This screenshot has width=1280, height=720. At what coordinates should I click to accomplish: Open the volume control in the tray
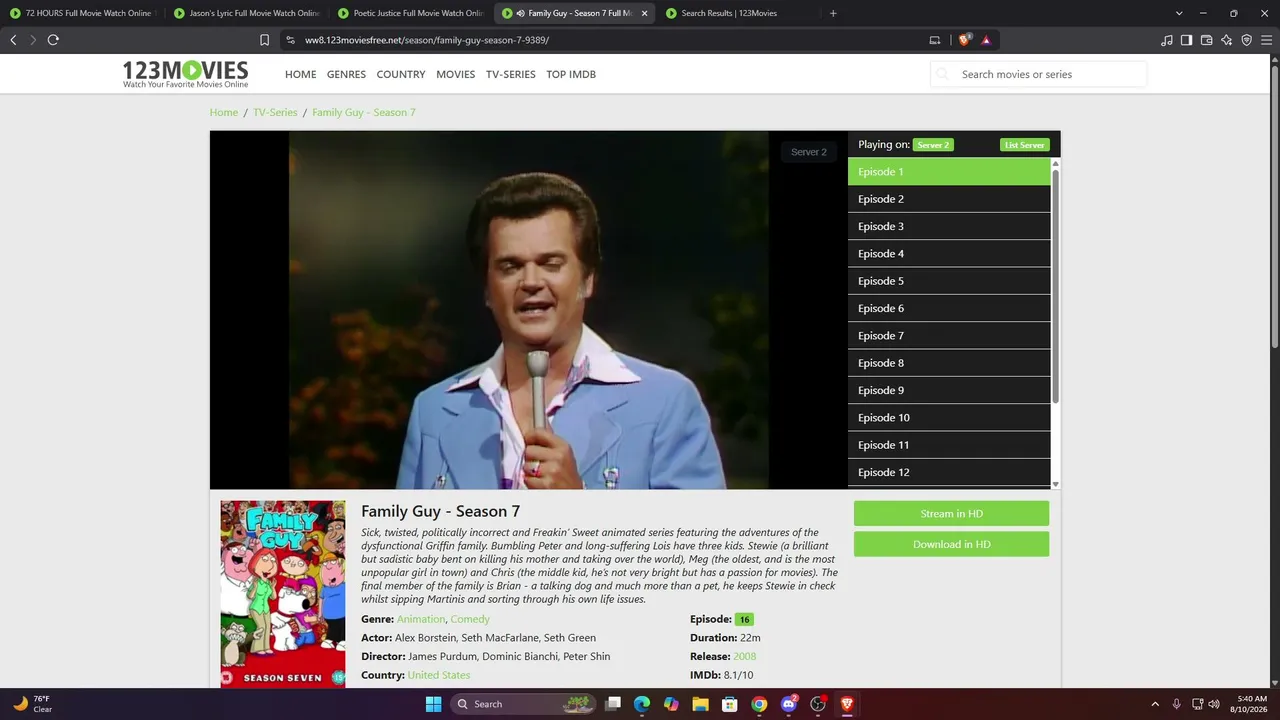coord(1214,704)
